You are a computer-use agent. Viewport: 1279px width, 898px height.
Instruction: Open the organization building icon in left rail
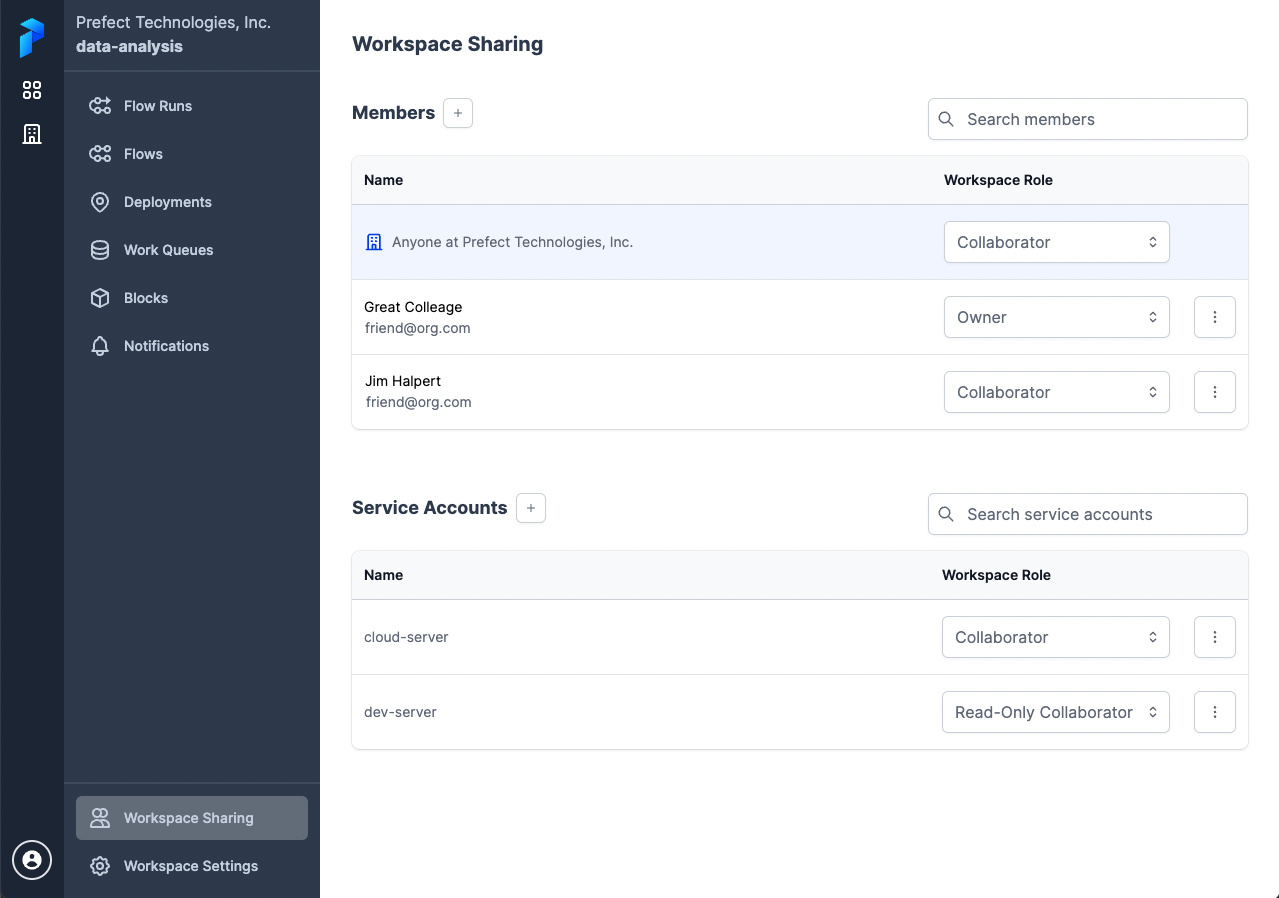pos(32,134)
